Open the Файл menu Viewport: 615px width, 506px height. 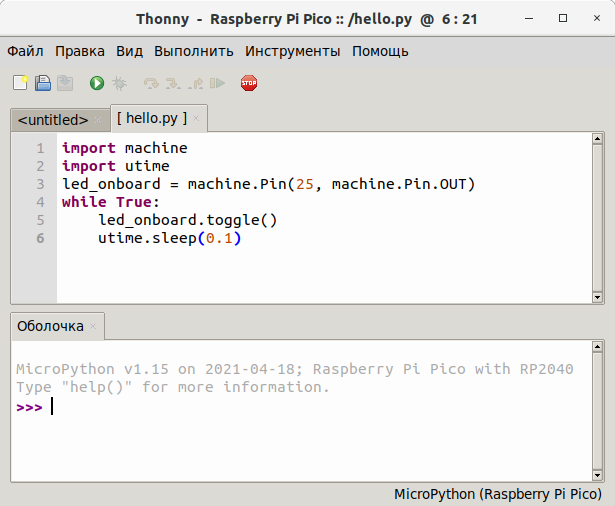point(25,51)
